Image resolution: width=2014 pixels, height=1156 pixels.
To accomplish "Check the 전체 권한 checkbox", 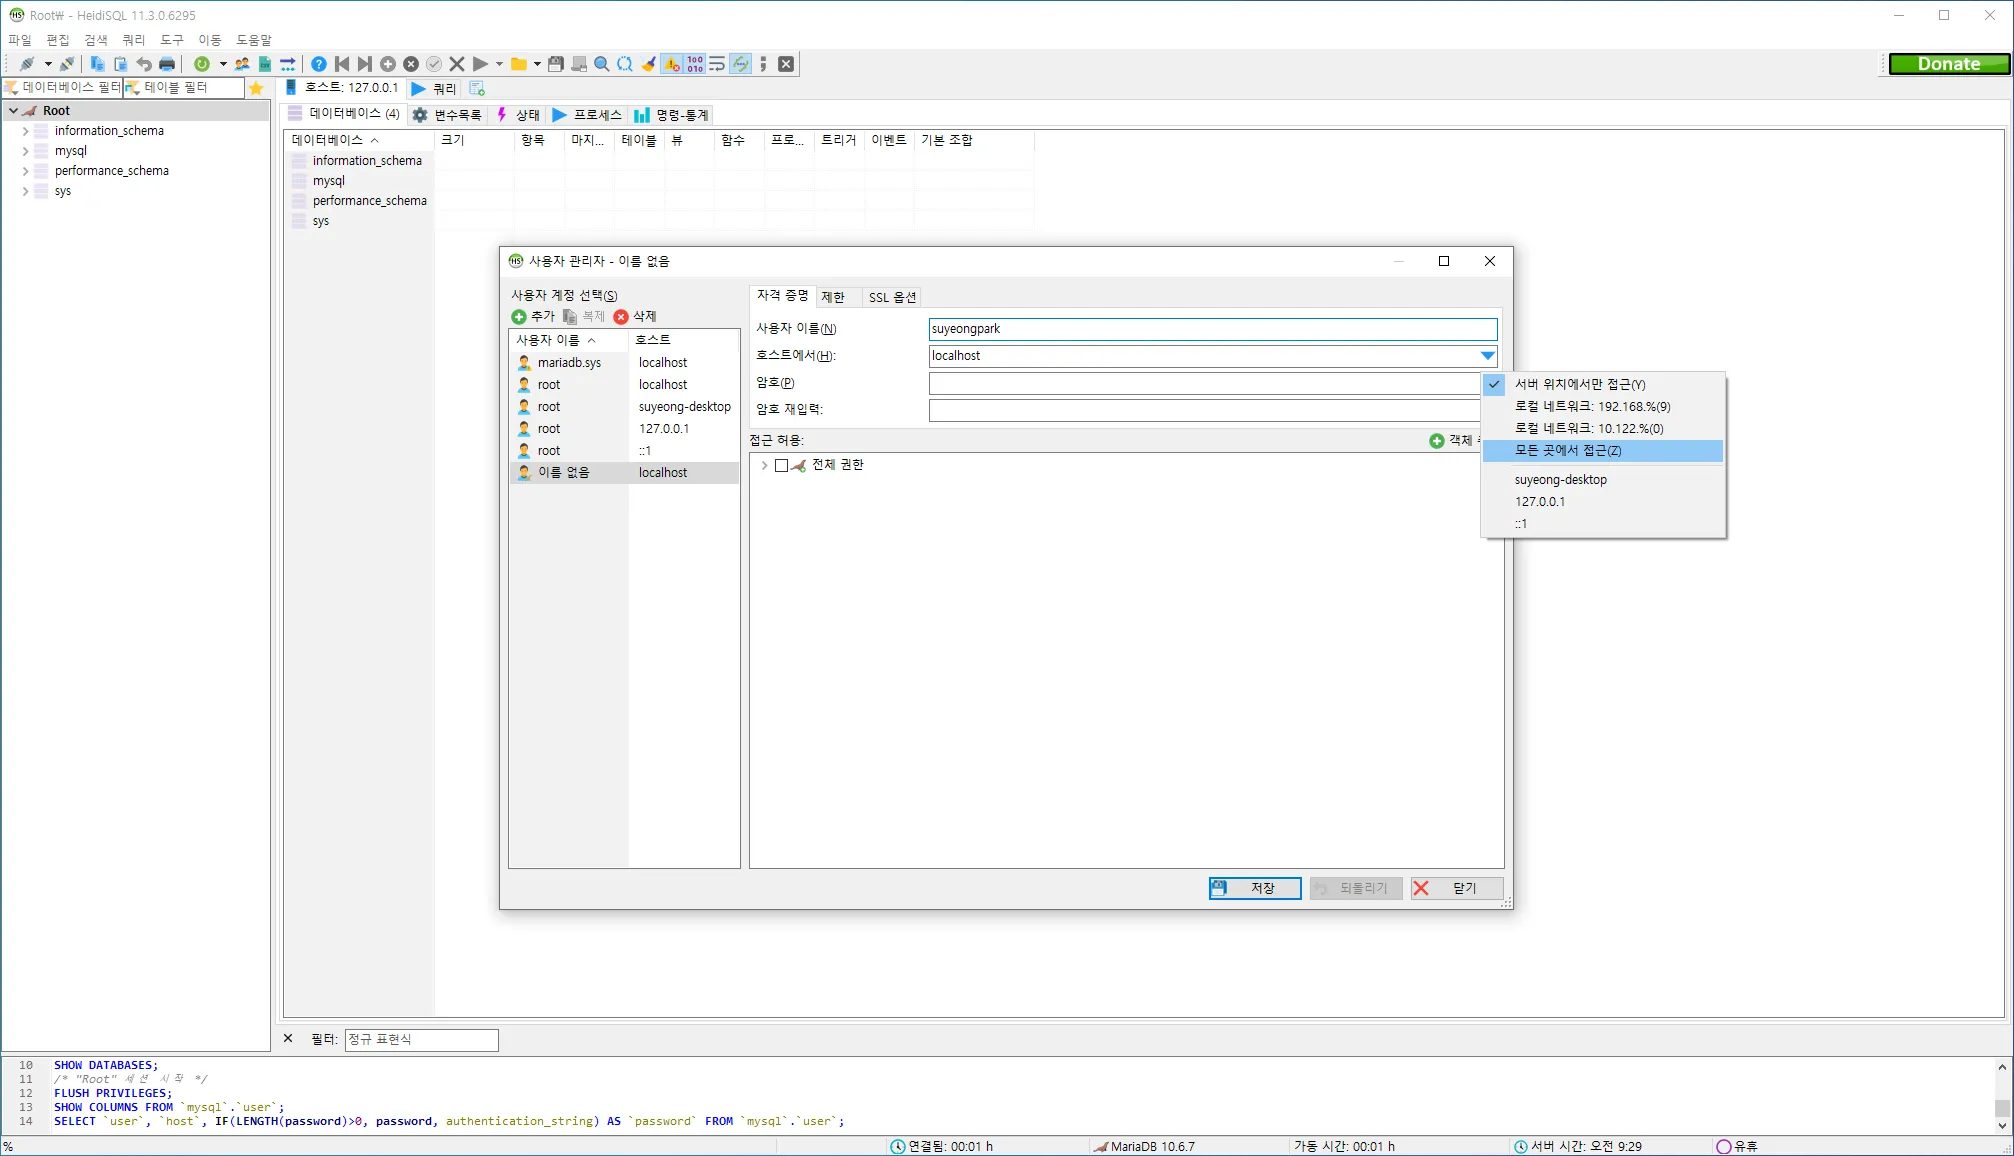I will pyautogui.click(x=782, y=465).
